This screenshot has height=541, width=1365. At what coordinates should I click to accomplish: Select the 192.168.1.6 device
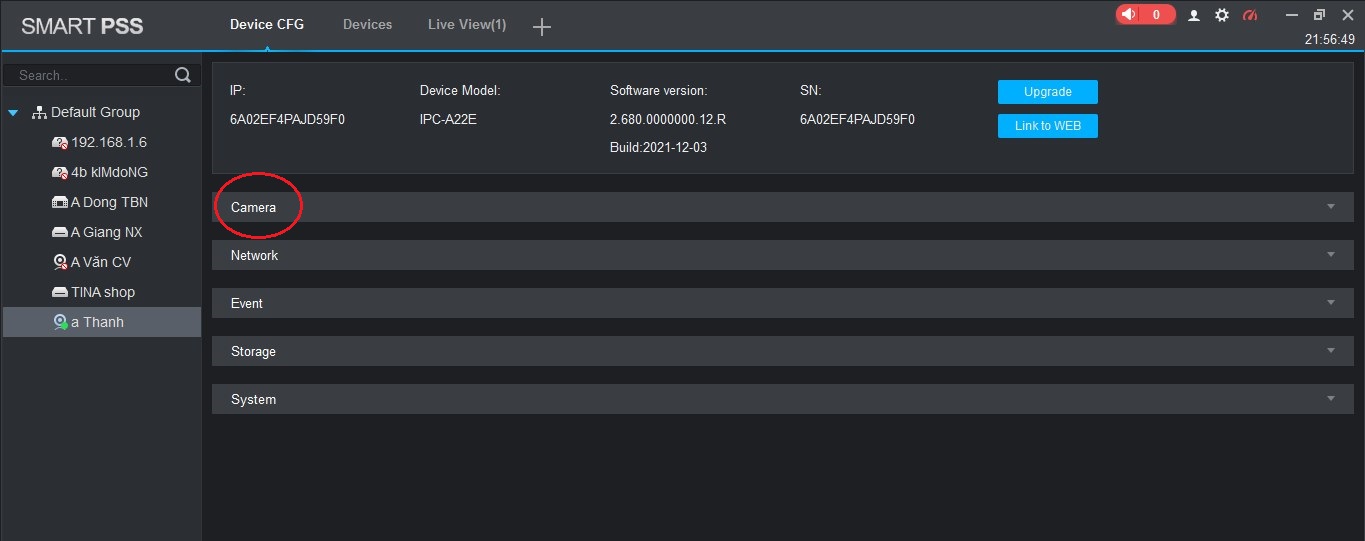[108, 142]
